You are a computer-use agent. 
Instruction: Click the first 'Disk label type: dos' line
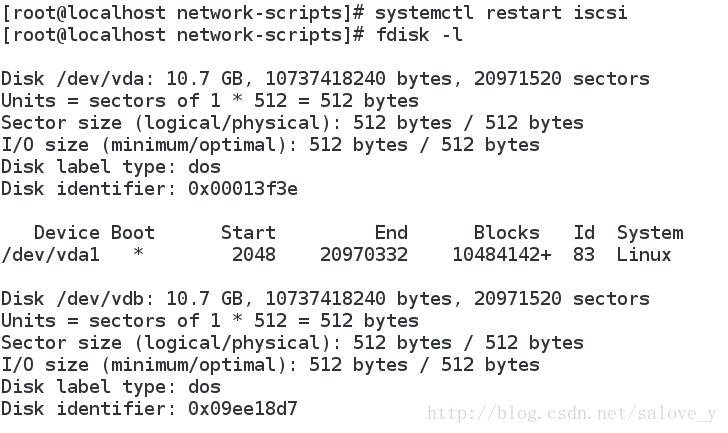tap(110, 167)
